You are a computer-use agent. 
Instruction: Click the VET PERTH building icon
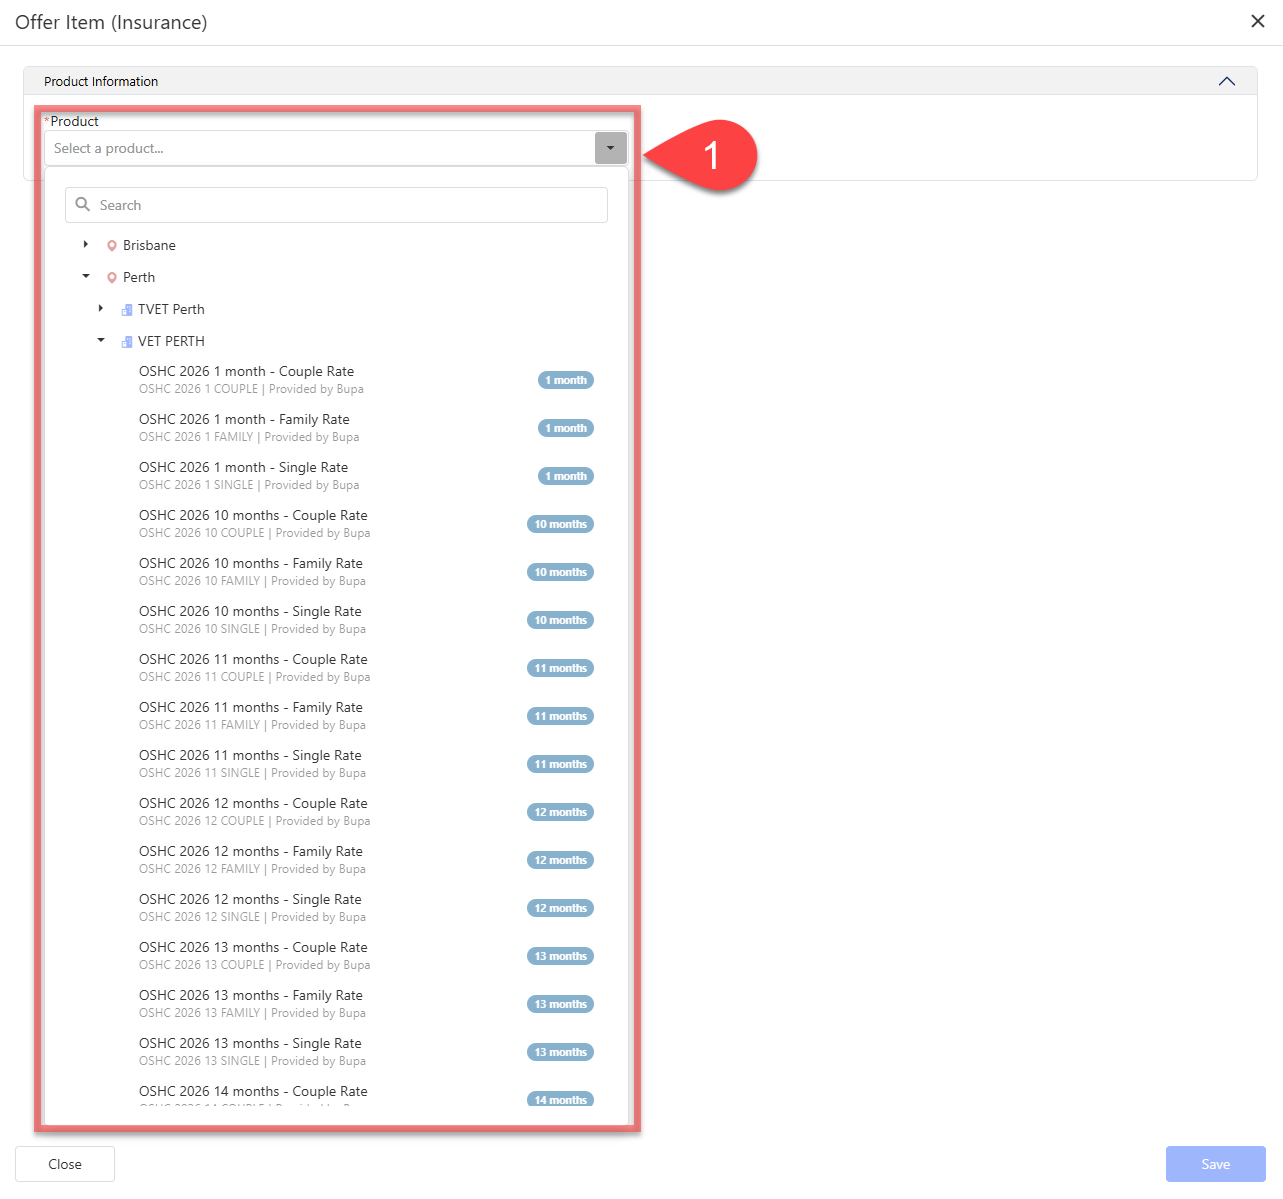127,342
